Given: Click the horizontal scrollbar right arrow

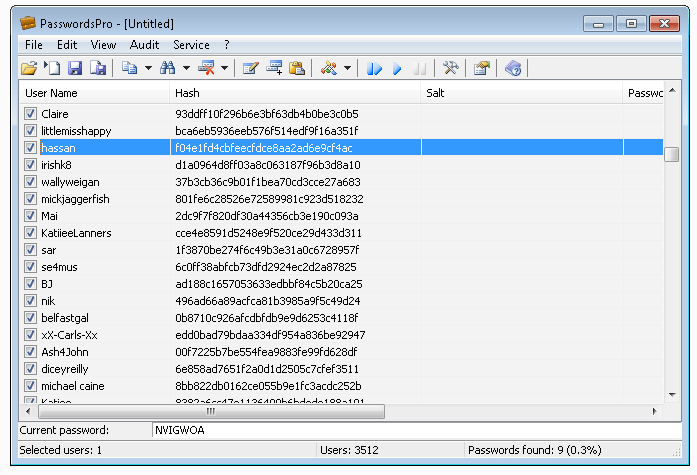Looking at the screenshot, I should coord(654,411).
